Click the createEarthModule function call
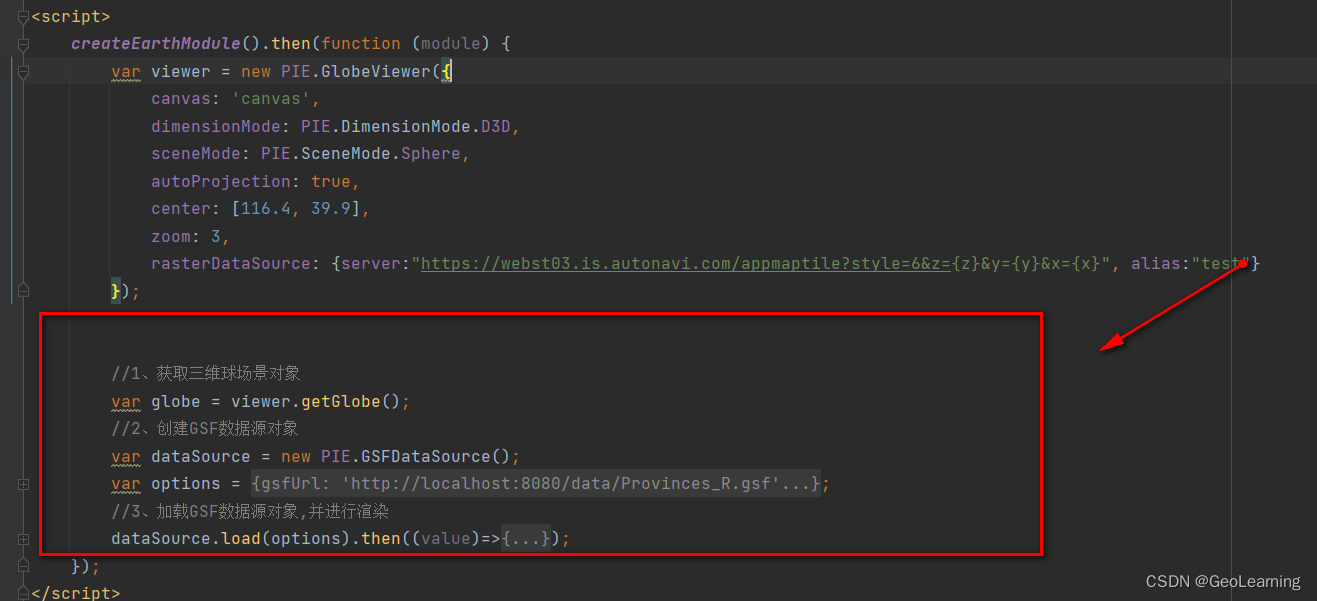The height and width of the screenshot is (601, 1317). tap(156, 44)
